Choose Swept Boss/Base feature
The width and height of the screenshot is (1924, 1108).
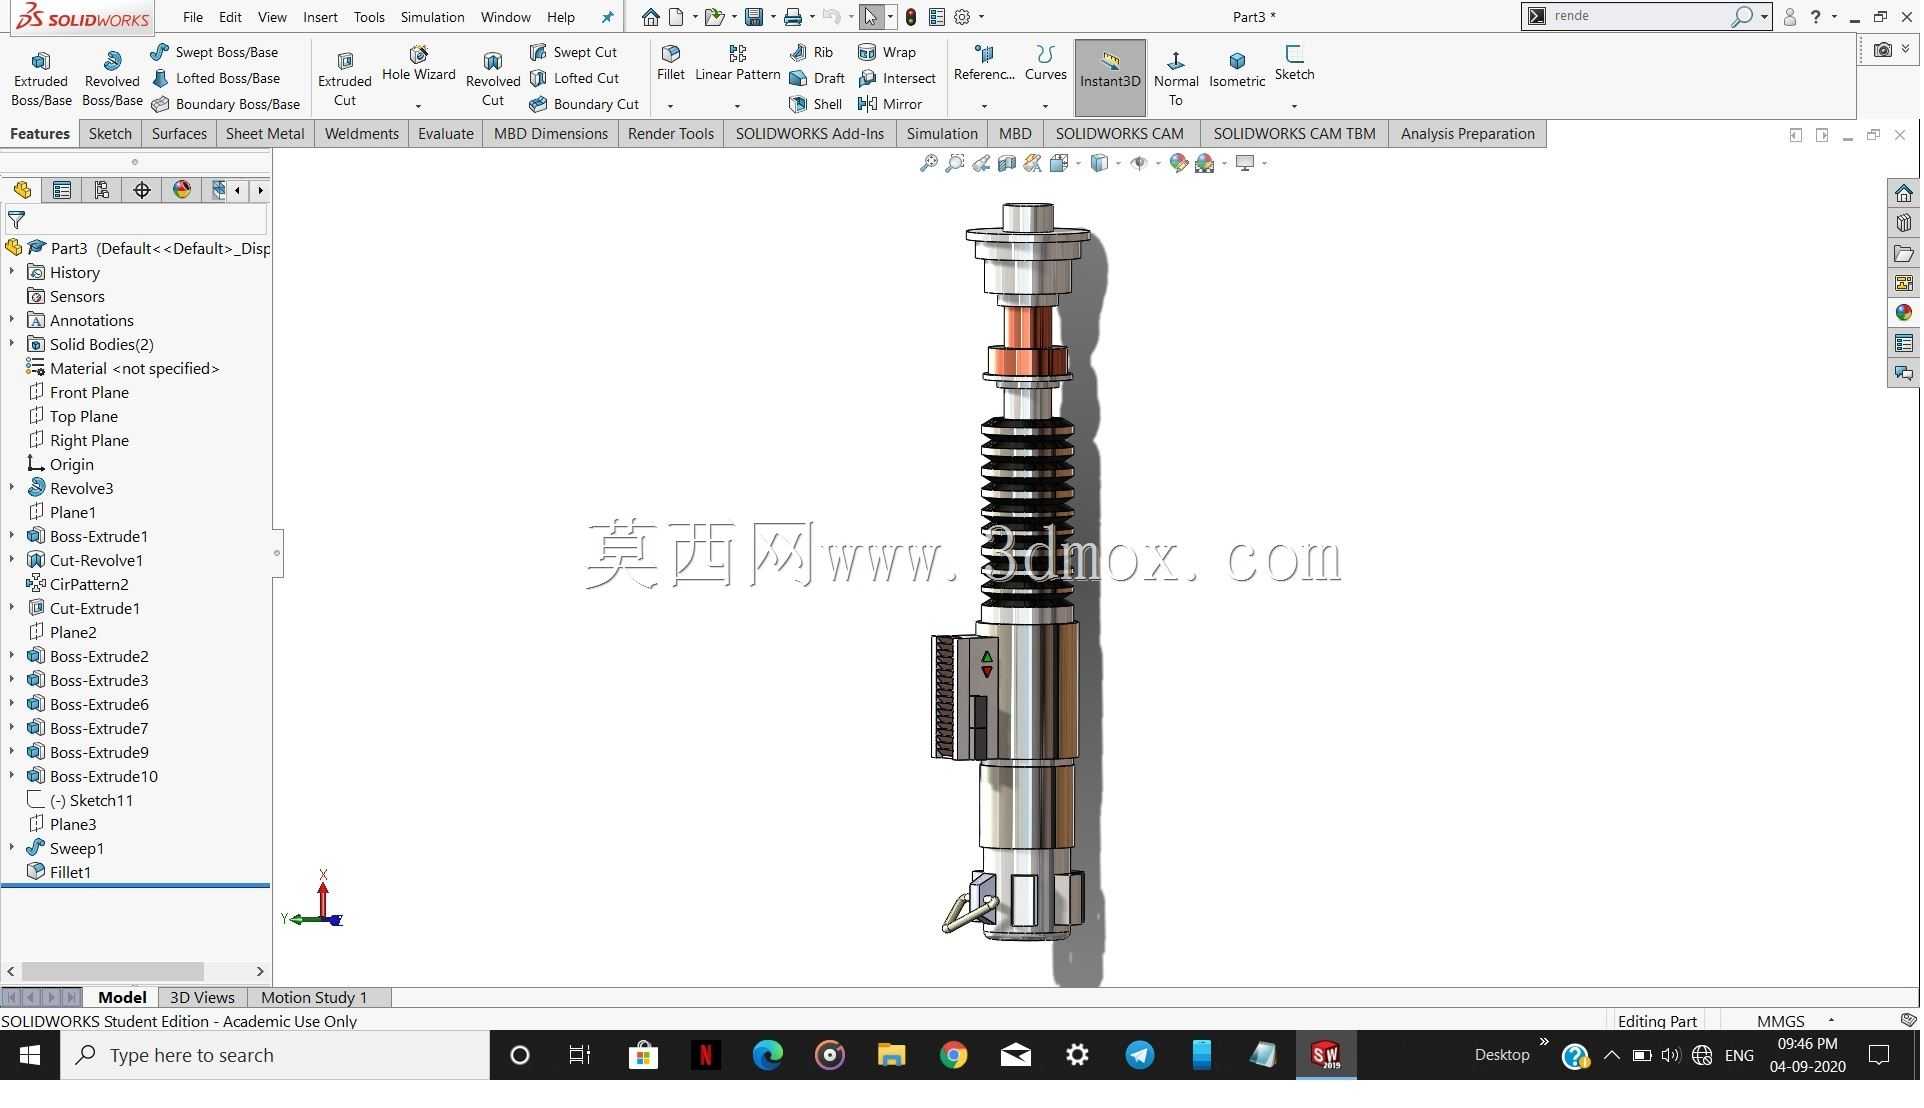pyautogui.click(x=214, y=52)
